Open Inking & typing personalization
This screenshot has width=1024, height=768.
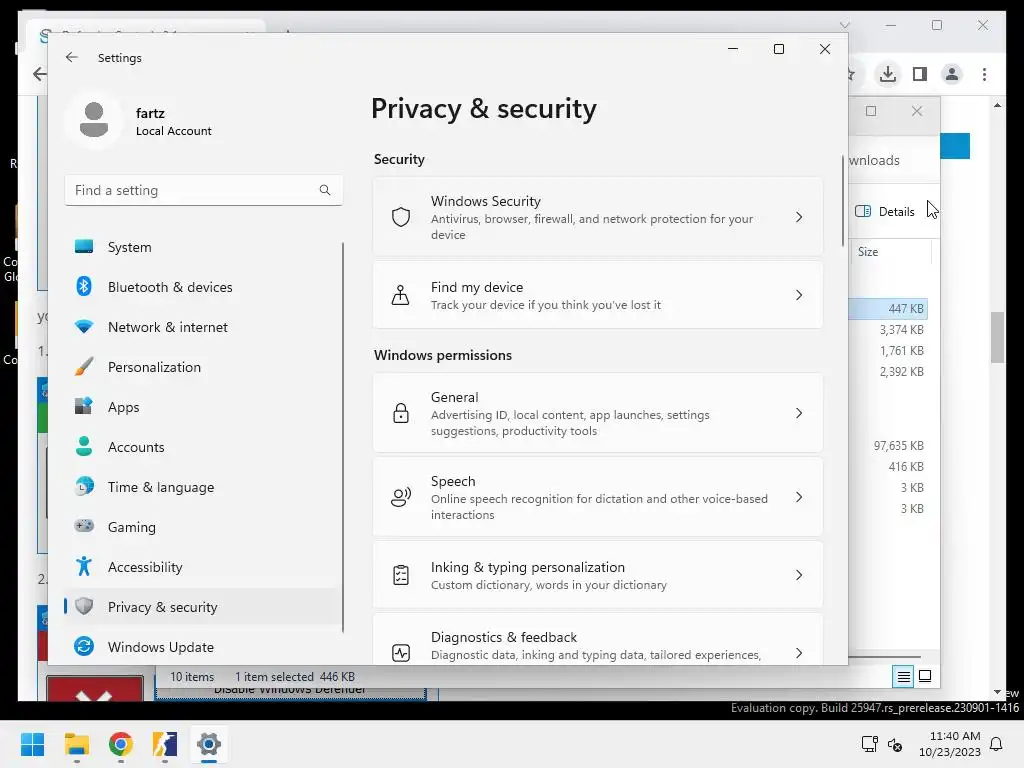click(x=598, y=575)
